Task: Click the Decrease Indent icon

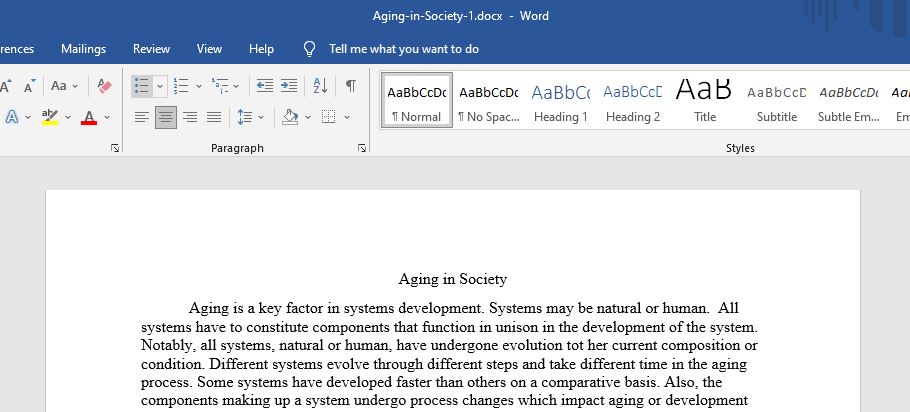Action: tap(265, 86)
